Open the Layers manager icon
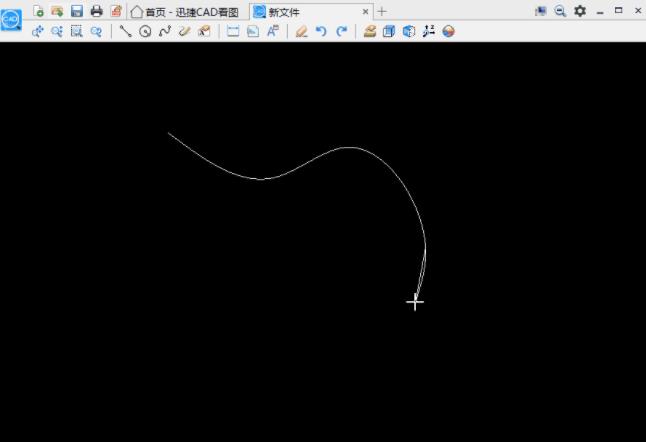Screen dimensions: 646x442 pyautogui.click(x=370, y=31)
